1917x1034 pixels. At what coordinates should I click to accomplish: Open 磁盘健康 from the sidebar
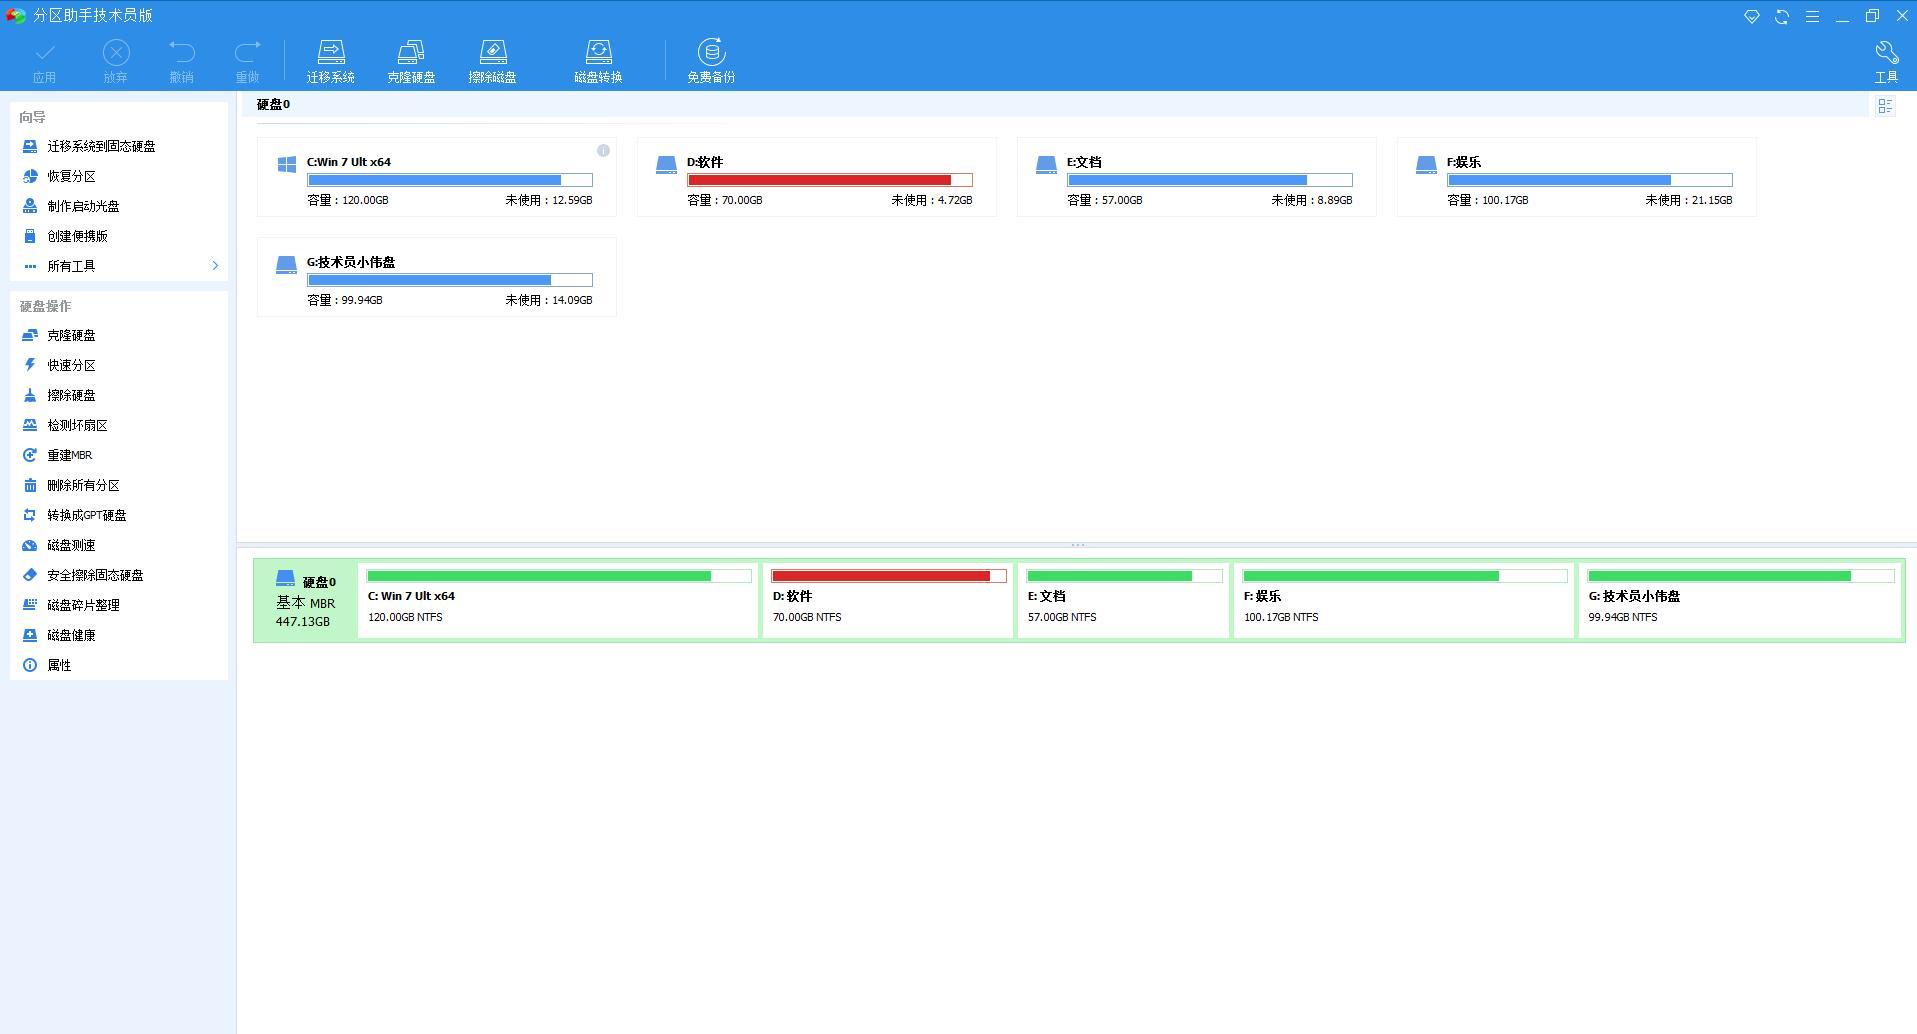(71, 636)
